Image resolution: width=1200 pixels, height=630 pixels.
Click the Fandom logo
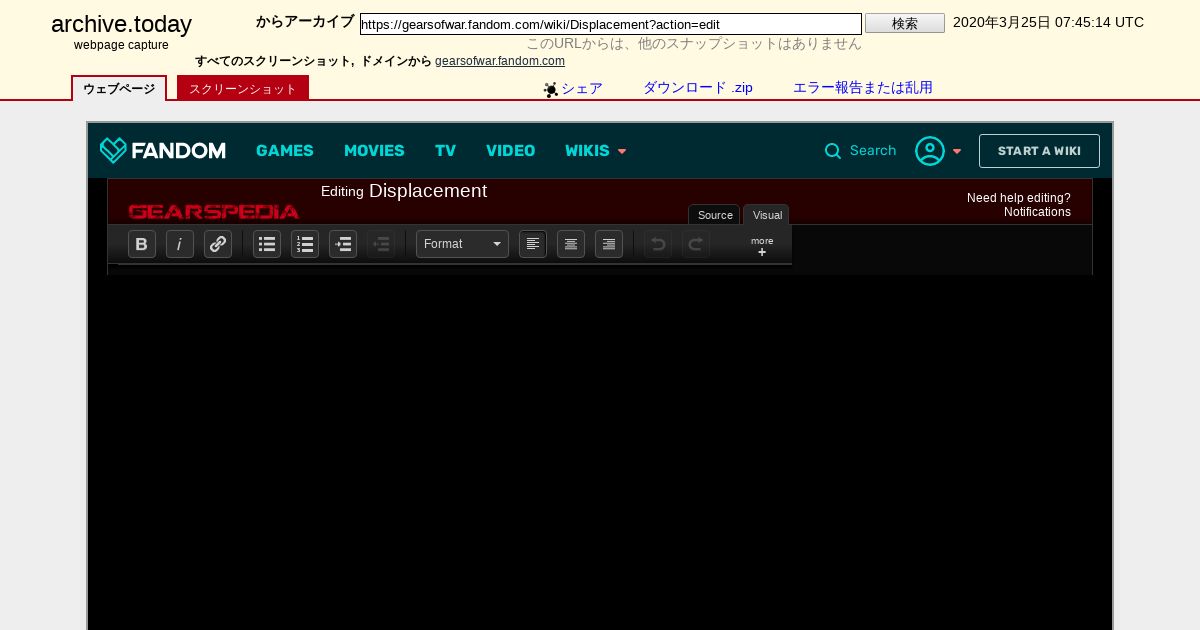pos(163,150)
